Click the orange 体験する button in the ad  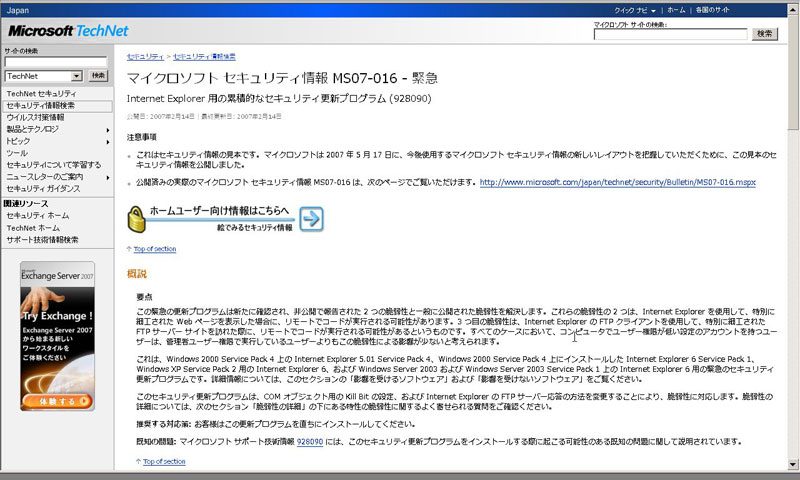click(57, 401)
